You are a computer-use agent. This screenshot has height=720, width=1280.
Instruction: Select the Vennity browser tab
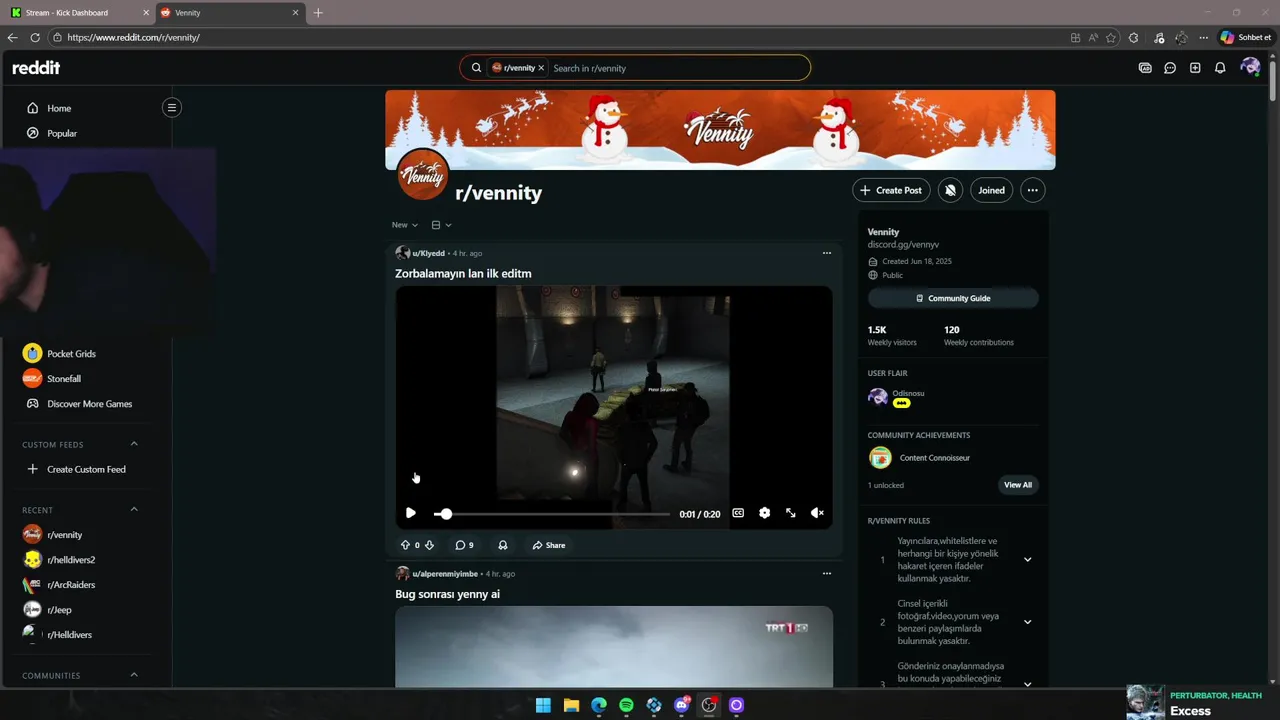point(230,13)
